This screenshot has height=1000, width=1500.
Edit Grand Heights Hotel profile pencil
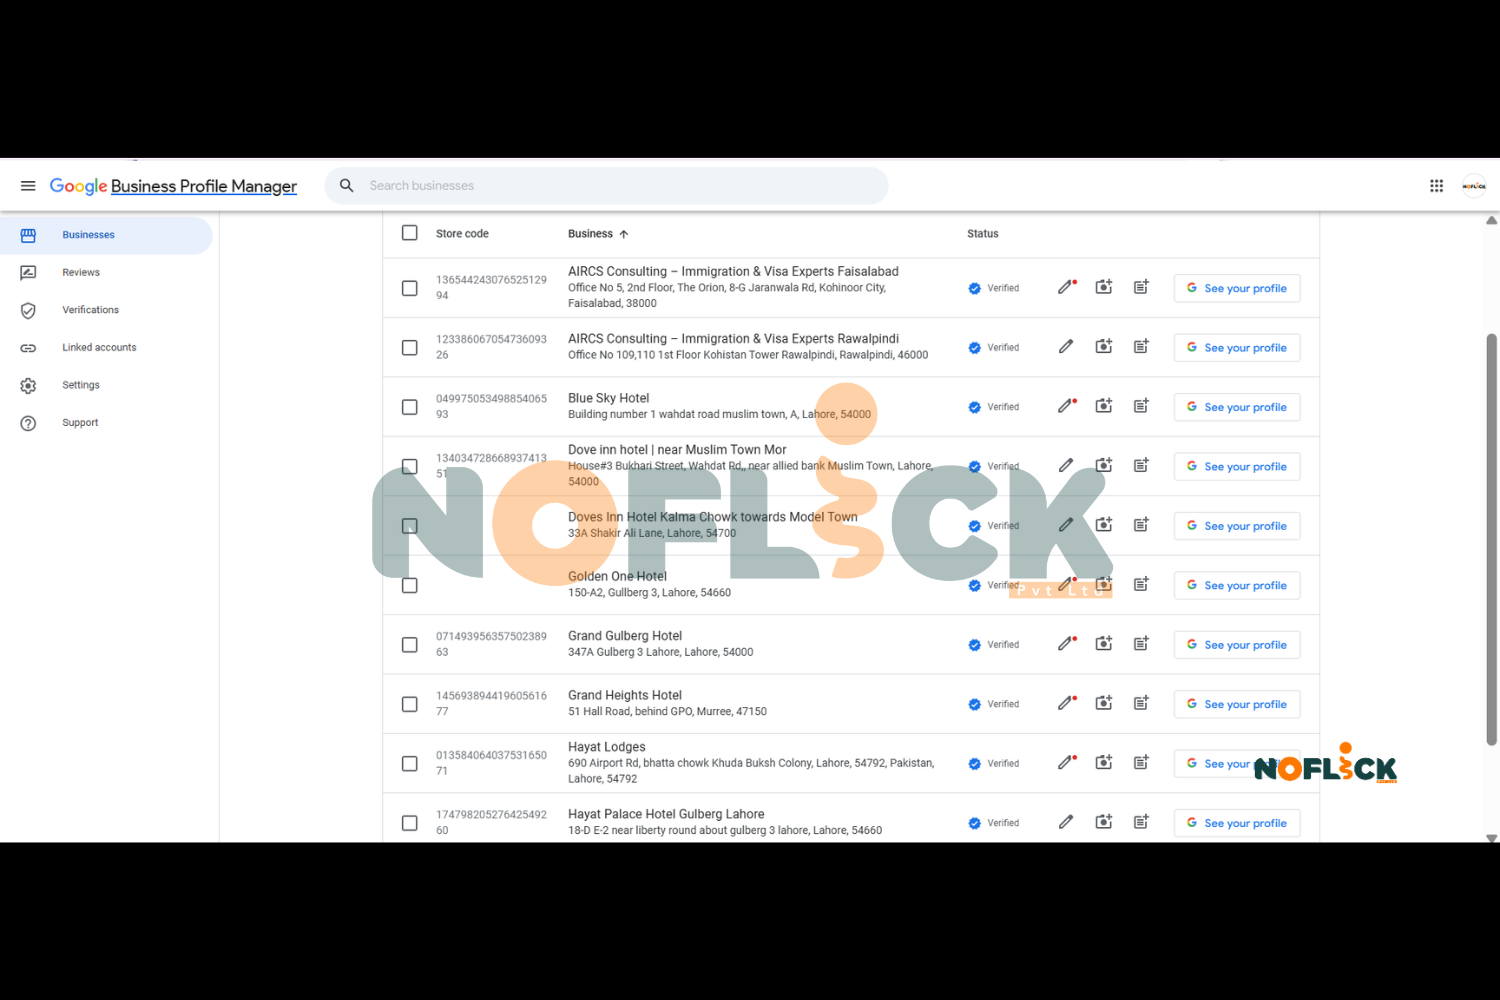pos(1066,703)
